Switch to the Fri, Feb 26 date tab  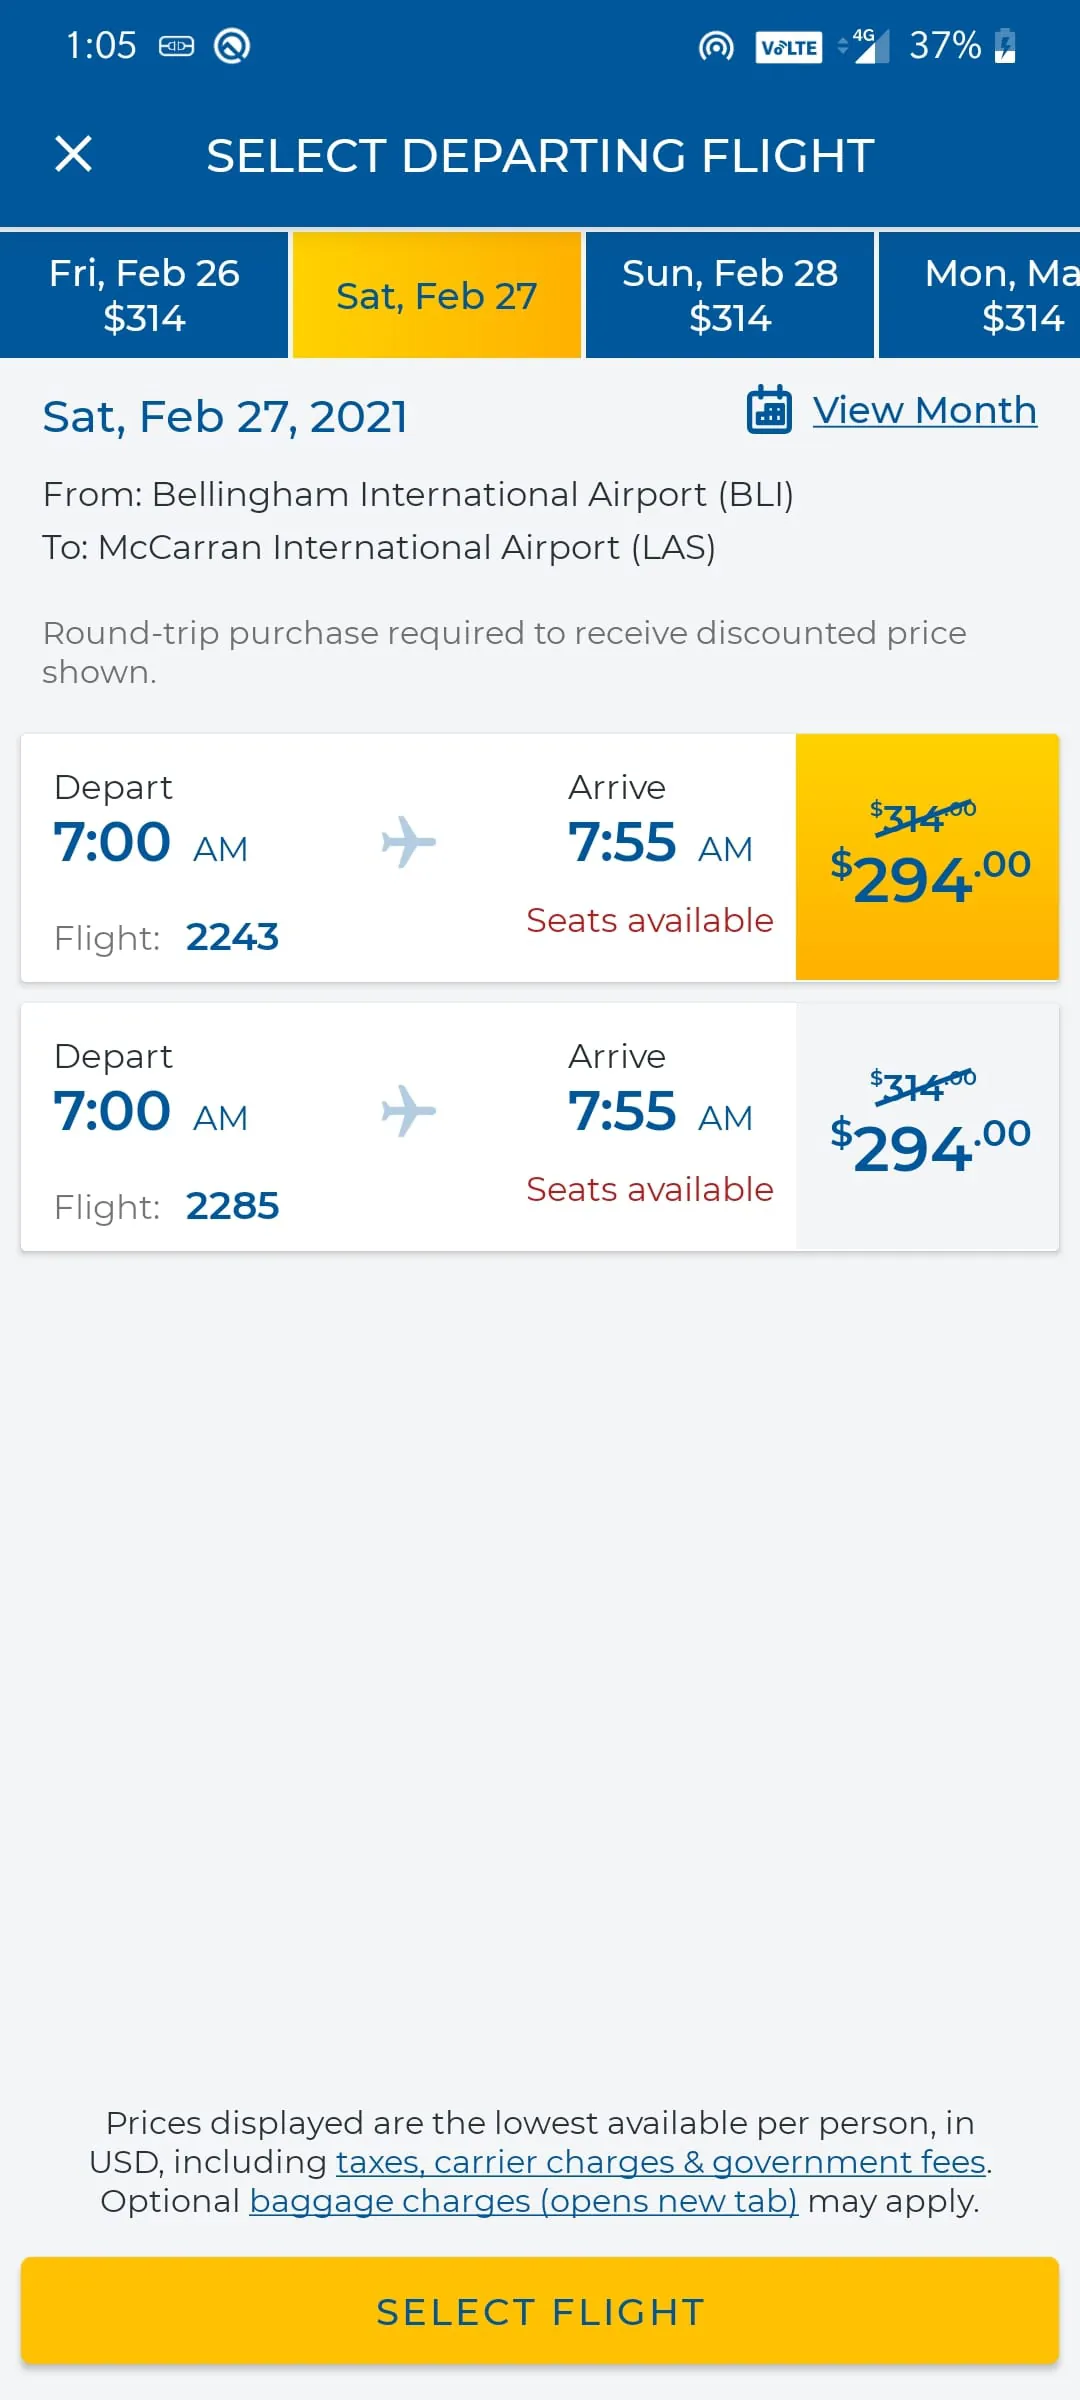click(144, 295)
